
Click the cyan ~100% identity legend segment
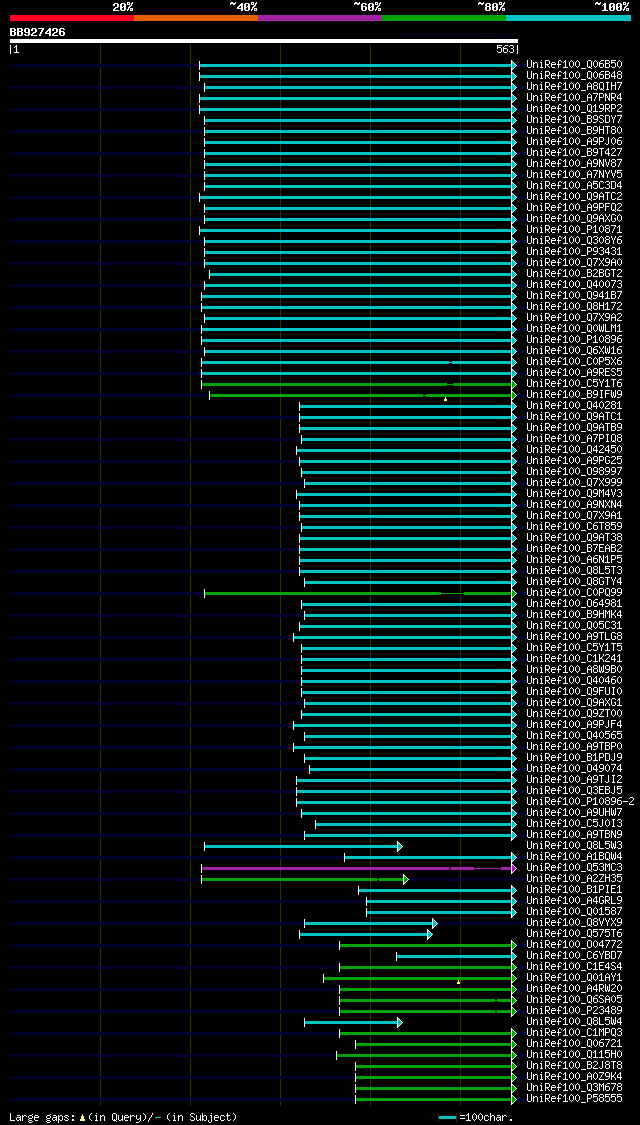[x=568, y=17]
